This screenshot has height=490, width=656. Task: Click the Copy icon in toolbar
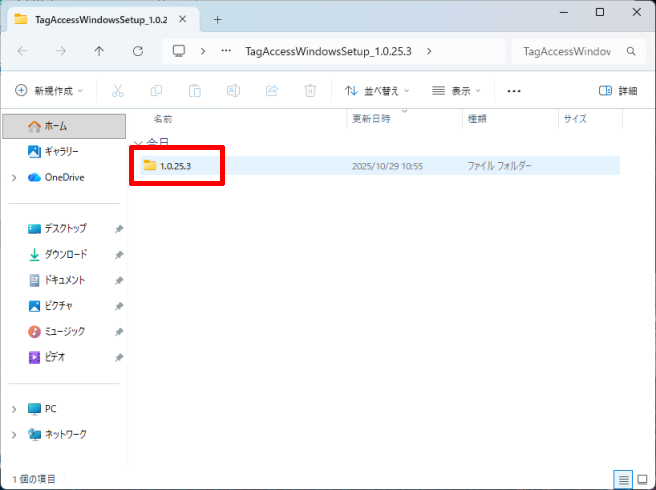[156, 90]
